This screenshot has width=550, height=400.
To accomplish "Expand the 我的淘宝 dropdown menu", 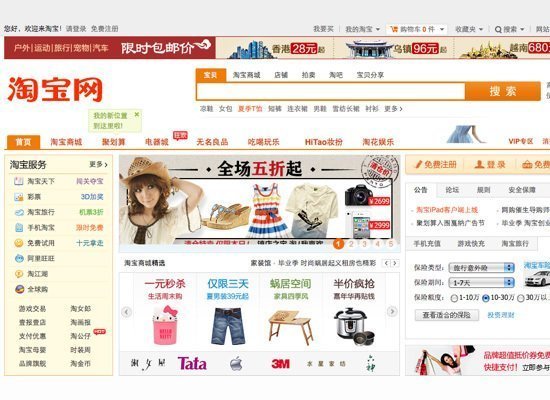I will 362,29.
